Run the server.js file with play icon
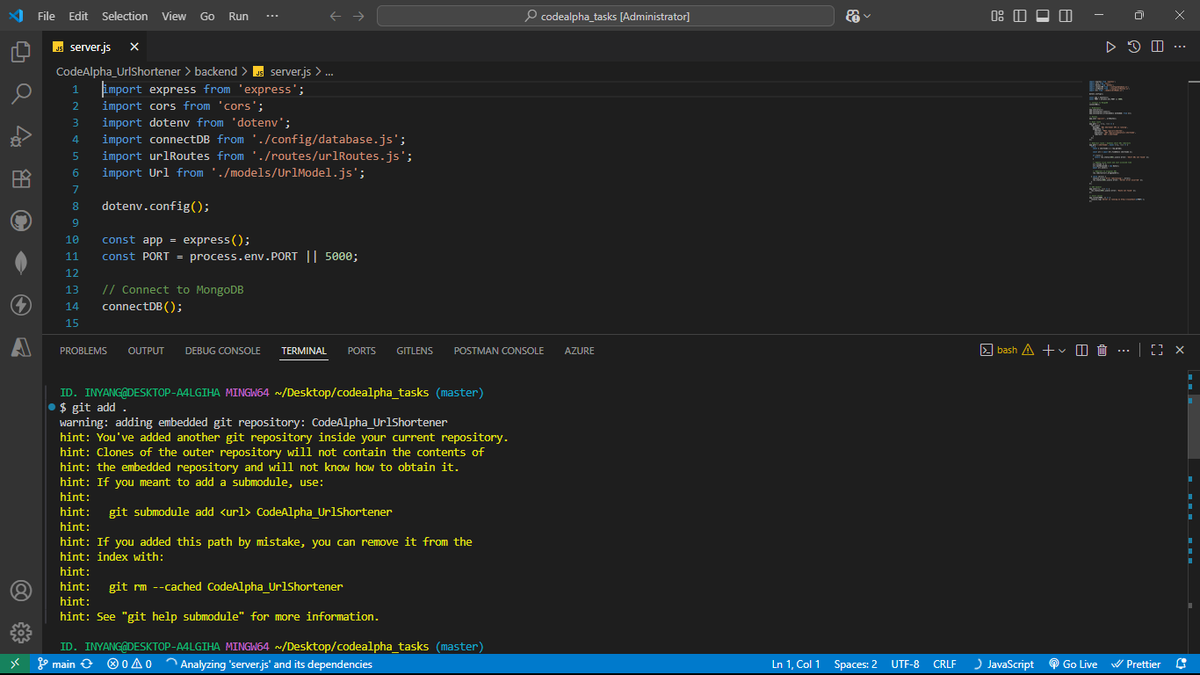This screenshot has width=1200, height=675. [x=1109, y=47]
